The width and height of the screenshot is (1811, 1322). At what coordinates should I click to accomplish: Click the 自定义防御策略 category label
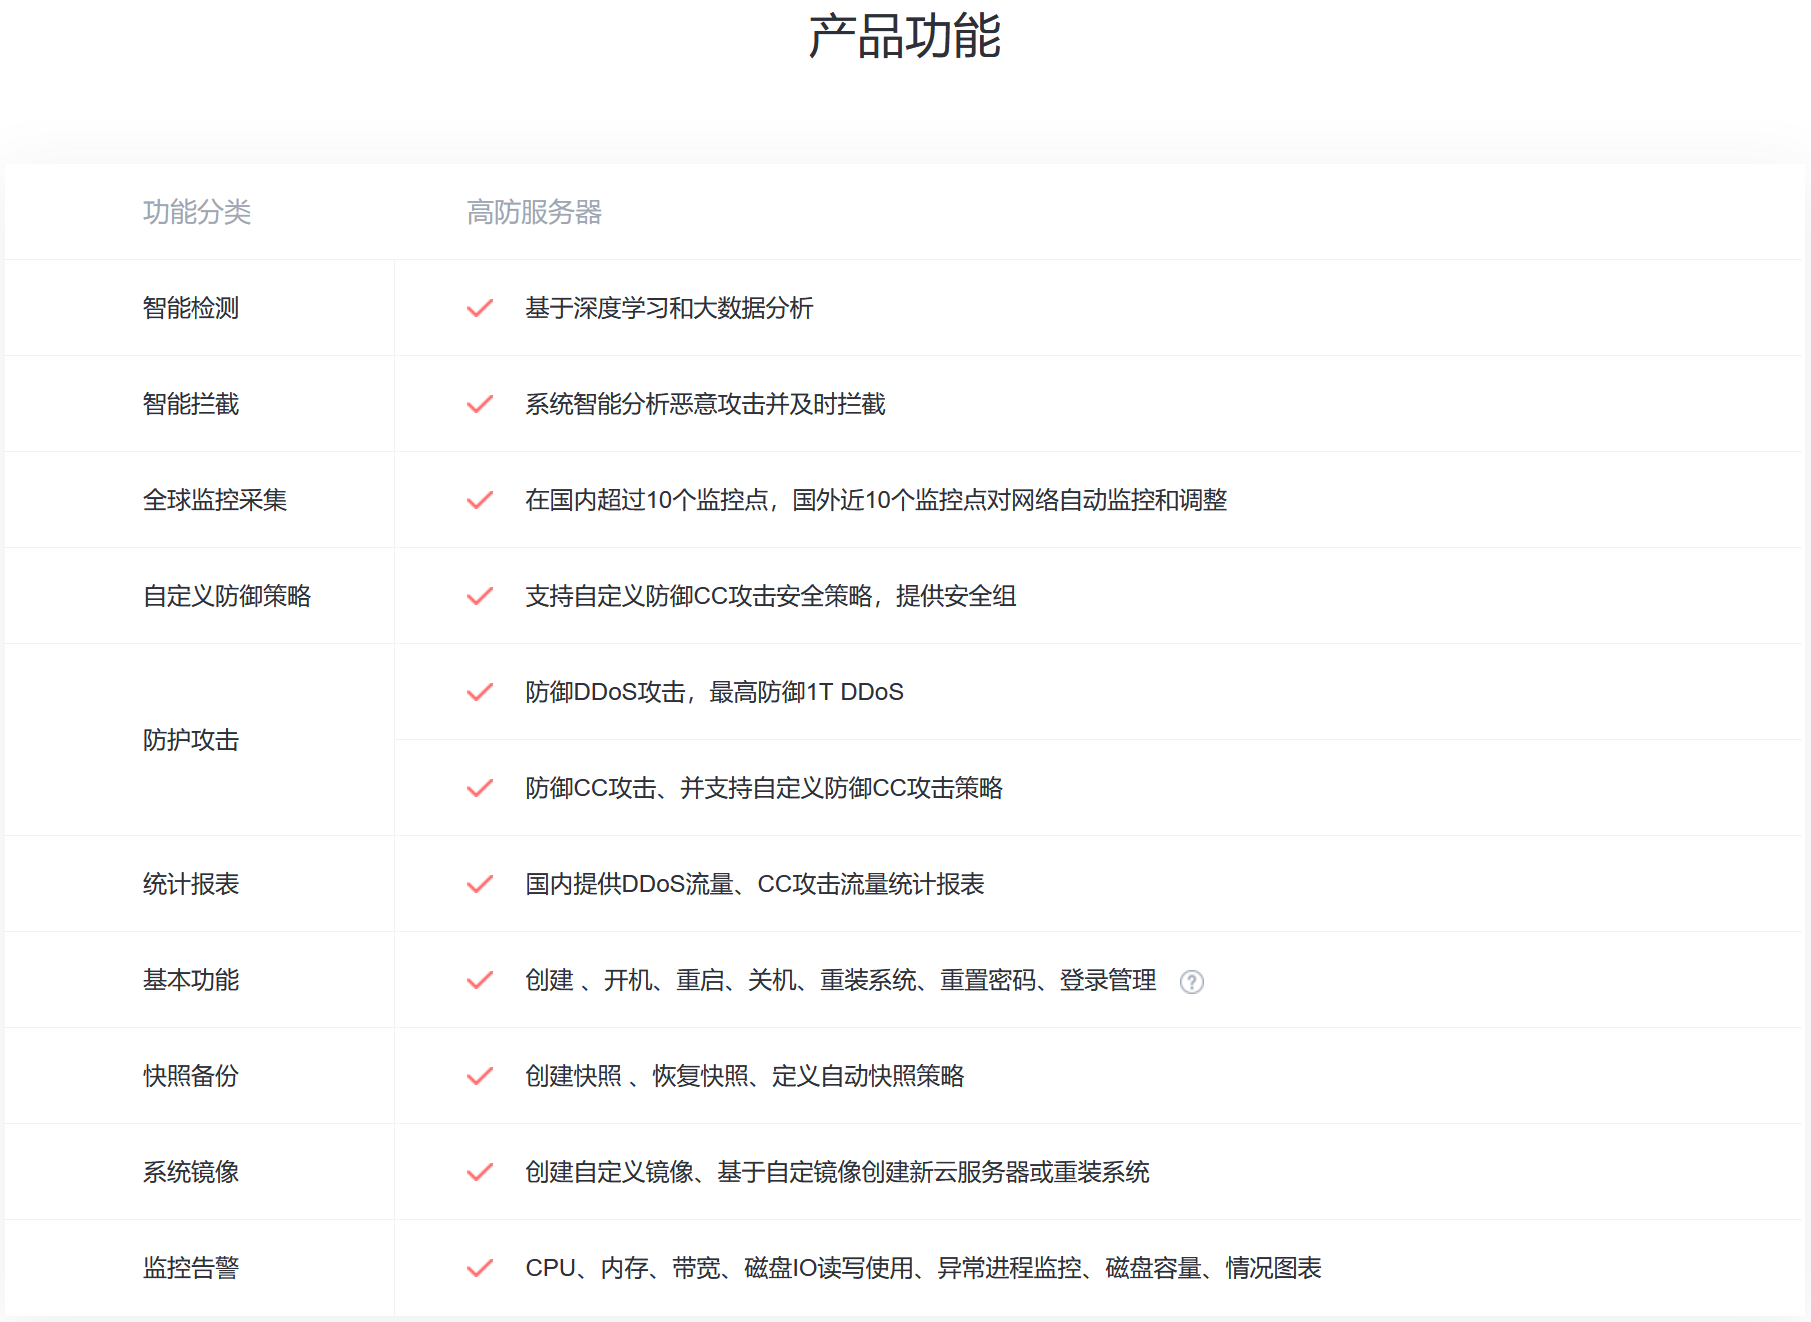click(x=227, y=596)
